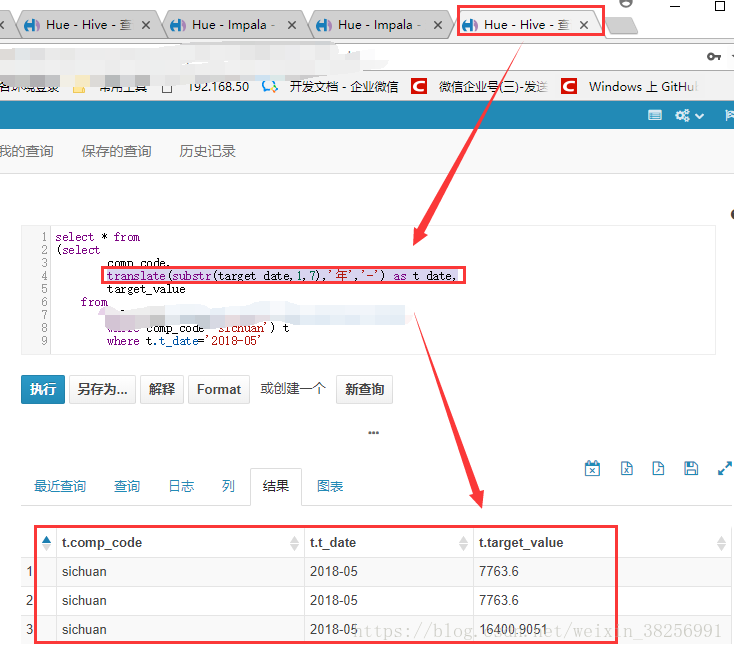Switch to first Hue - Hive browser tab
The image size is (734, 651).
click(x=87, y=25)
